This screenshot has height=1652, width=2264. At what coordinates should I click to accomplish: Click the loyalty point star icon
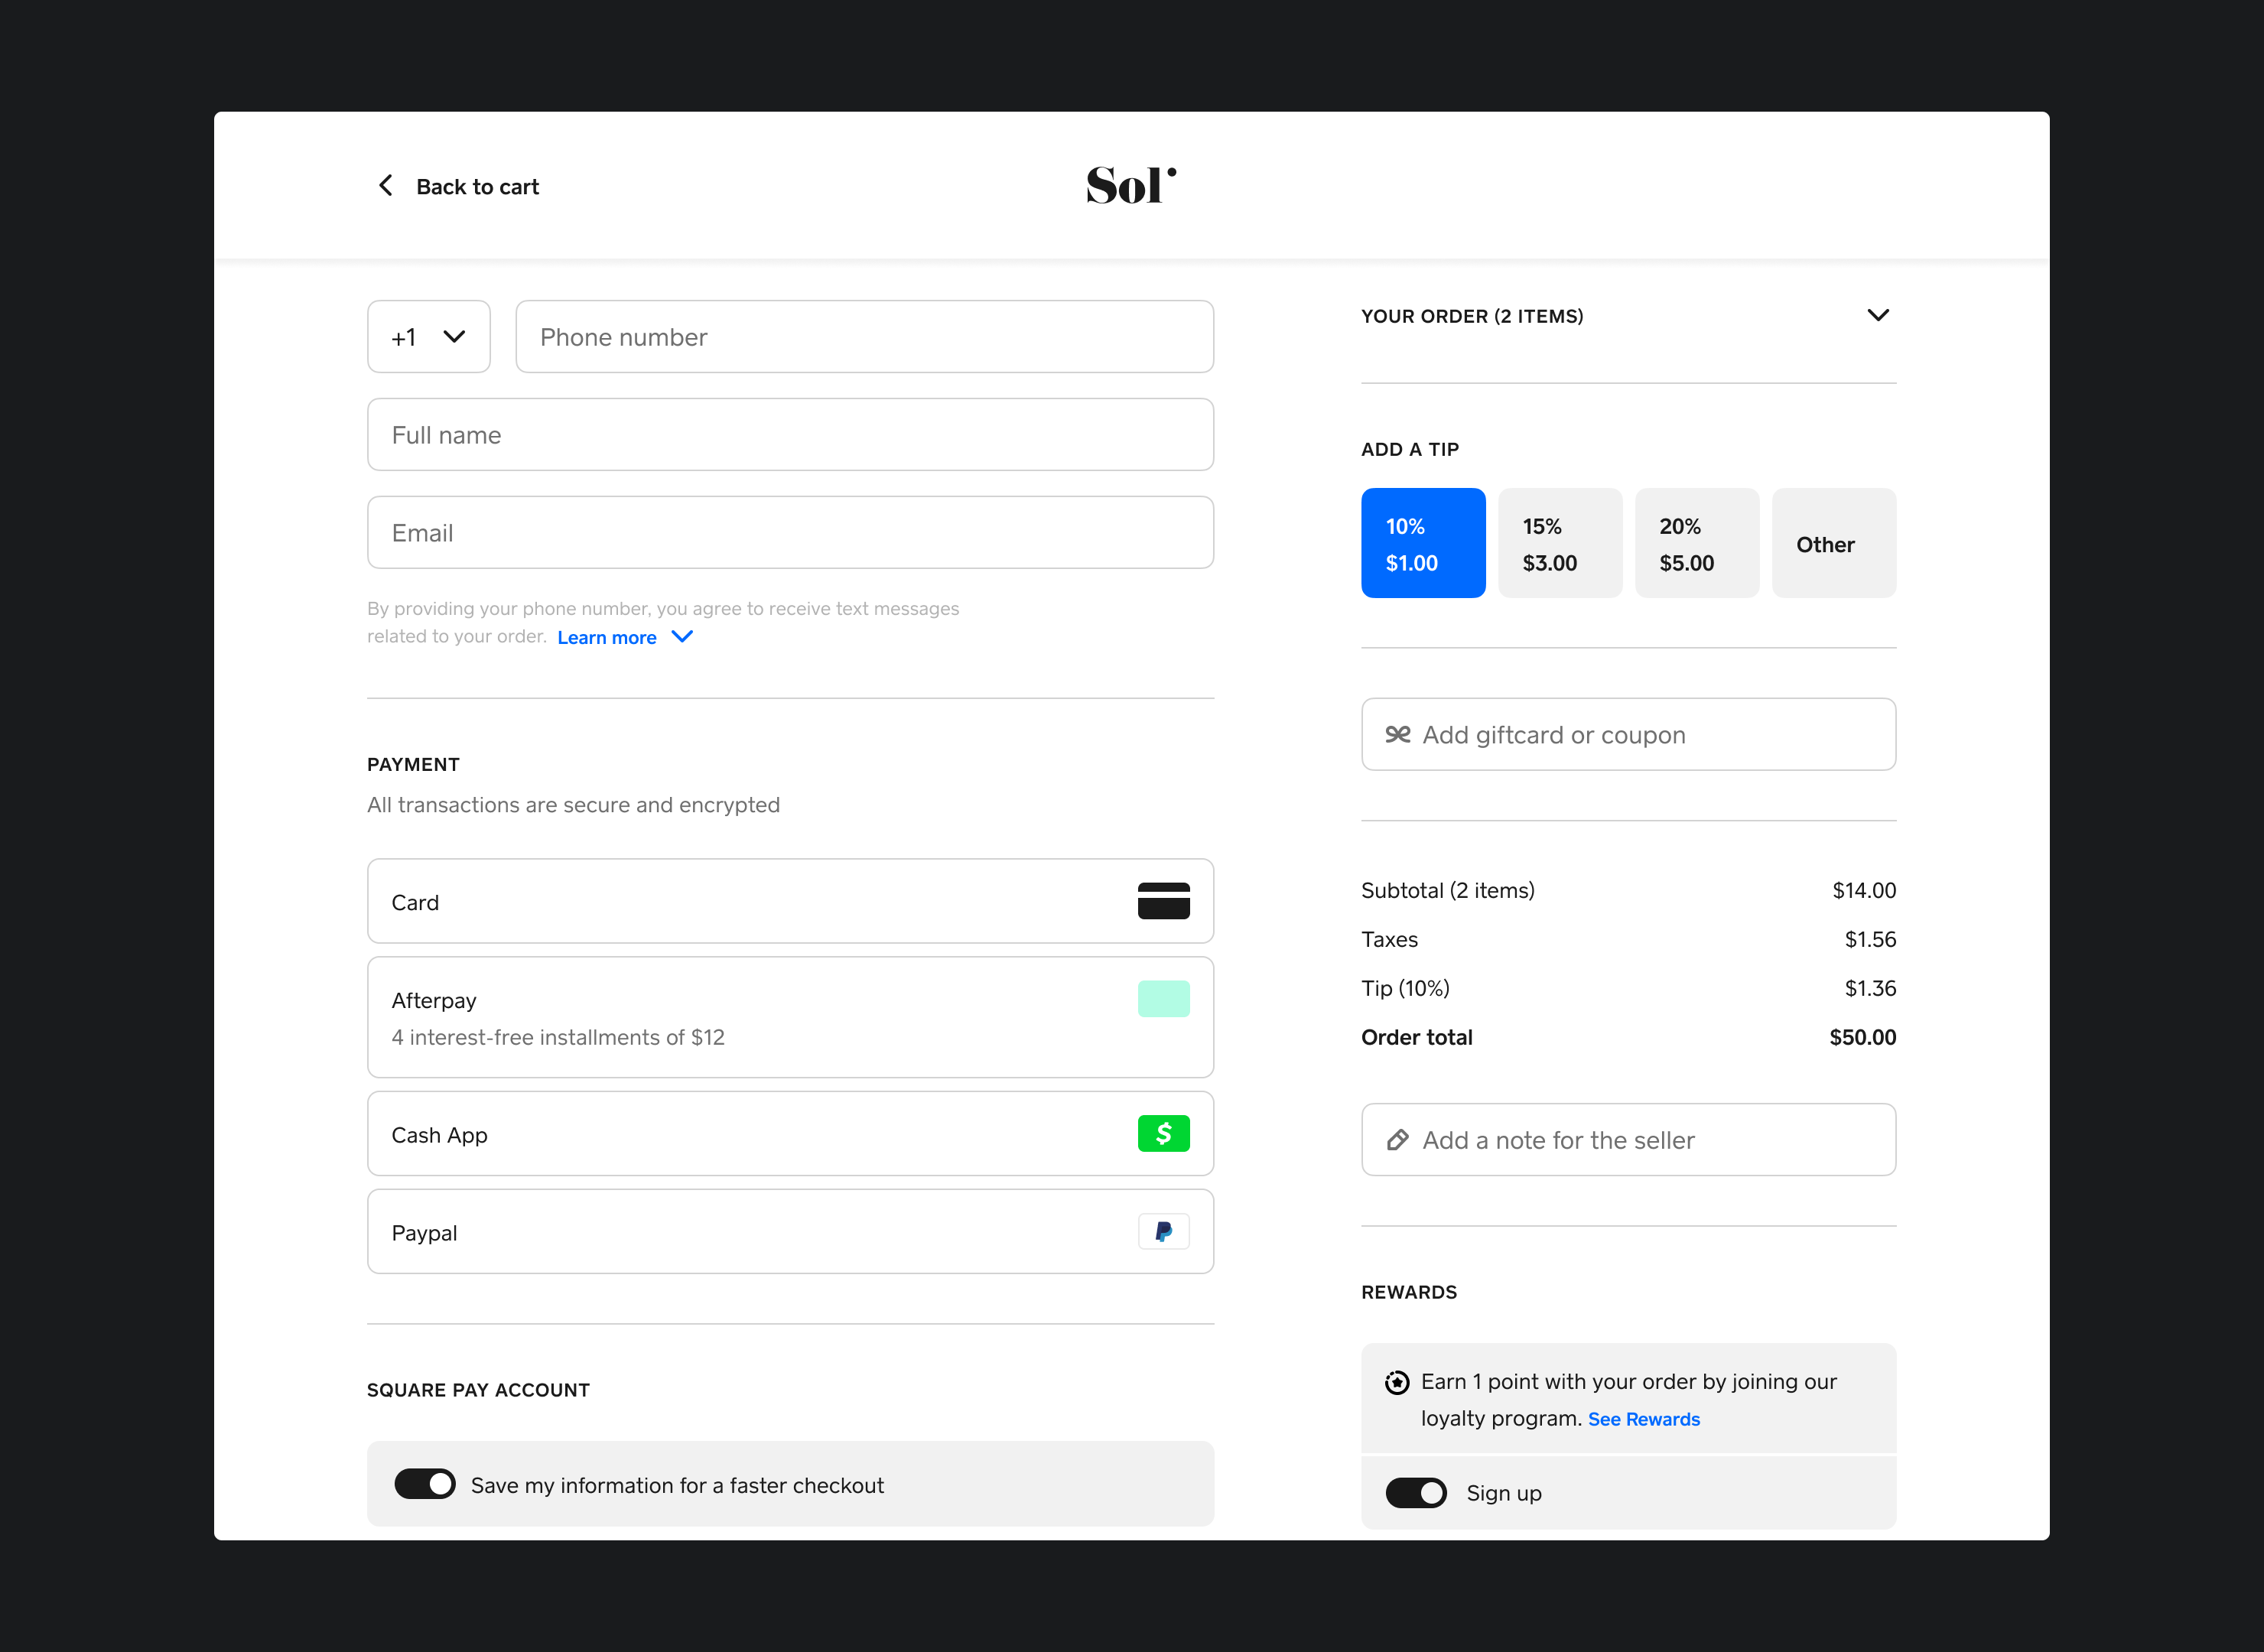click(x=1394, y=1381)
